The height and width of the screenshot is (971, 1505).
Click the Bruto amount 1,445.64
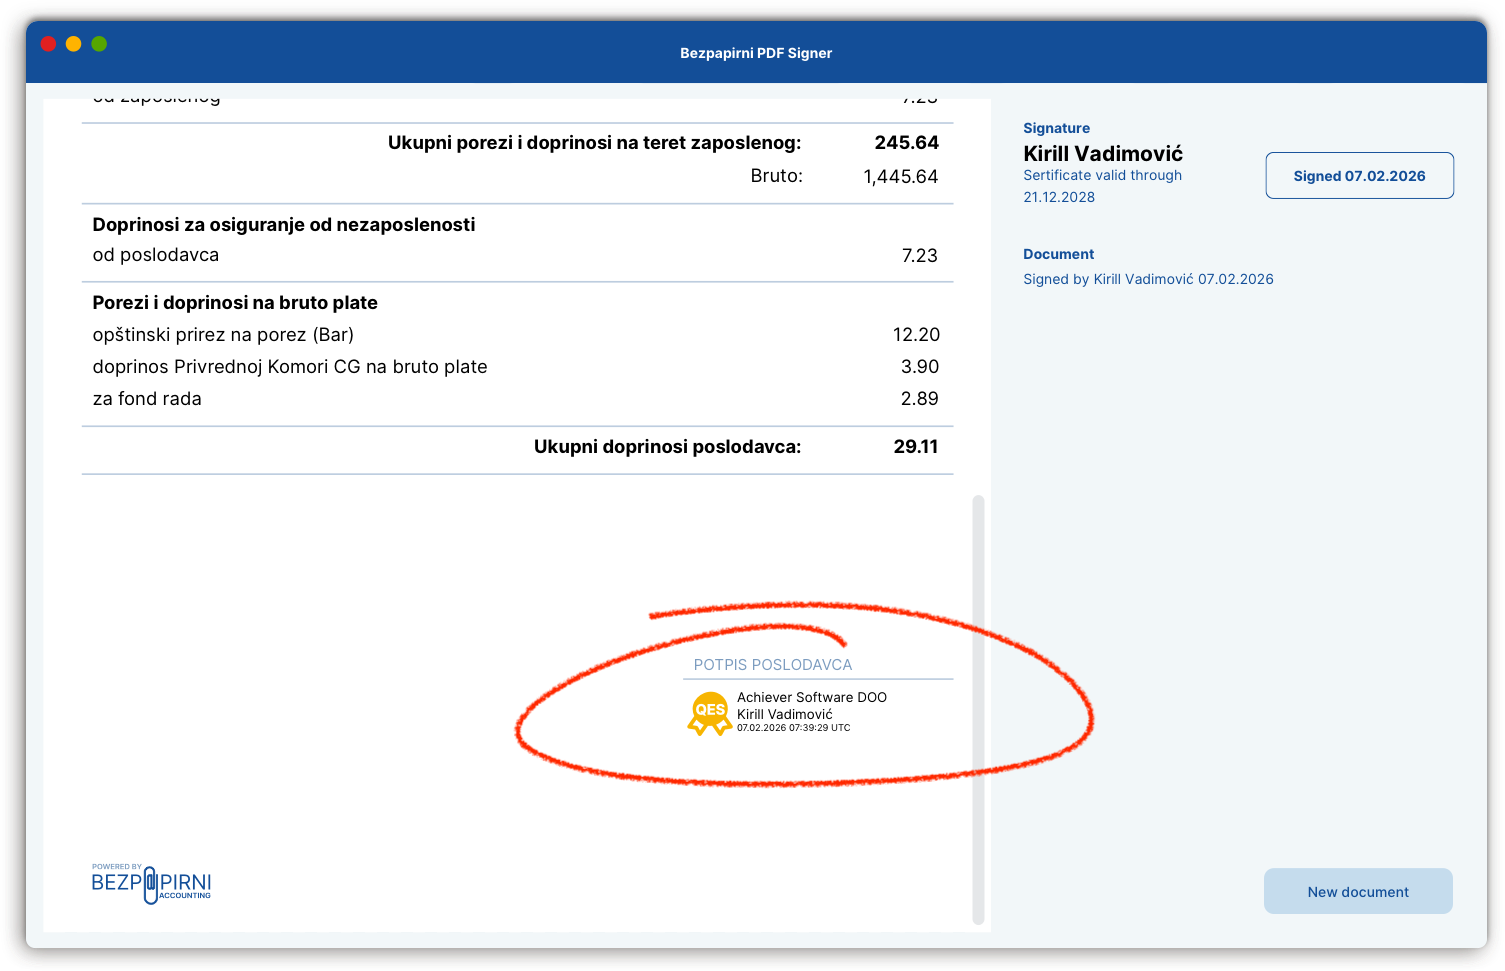pos(900,177)
